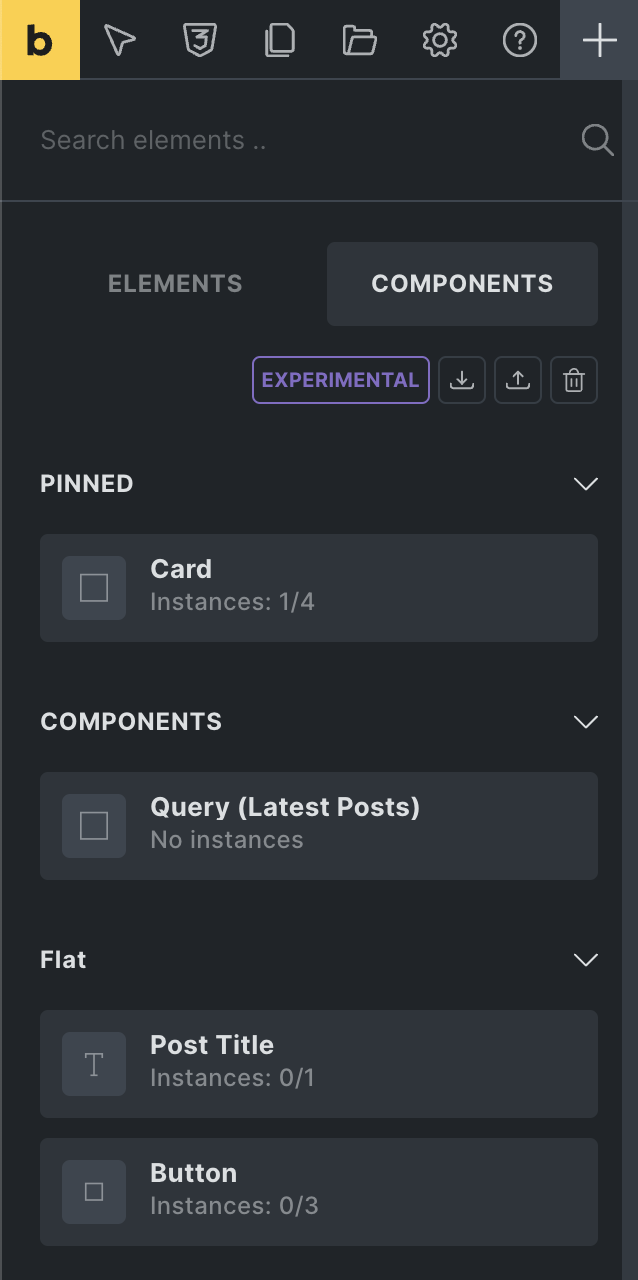Click the EXPERIMENTAL badge button

pos(340,380)
